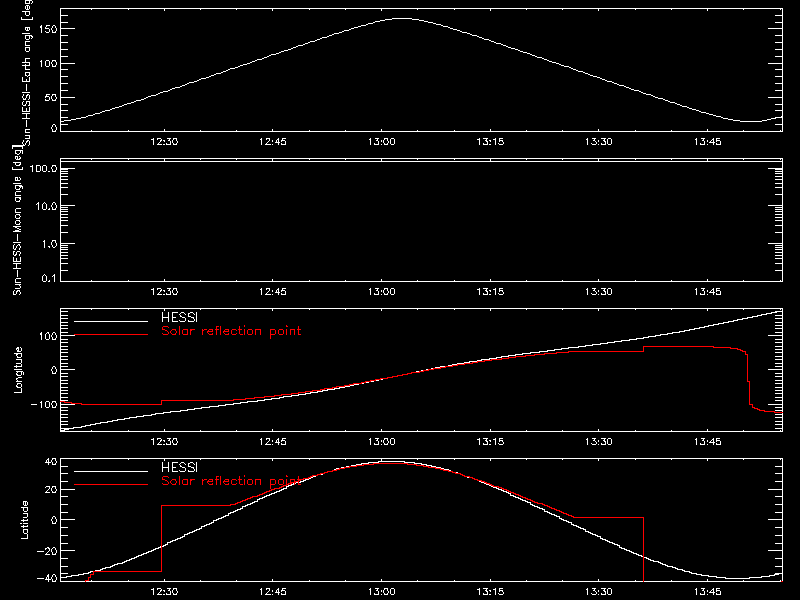Click the Latitude axis title
Screen dimensions: 800x600
(24, 520)
